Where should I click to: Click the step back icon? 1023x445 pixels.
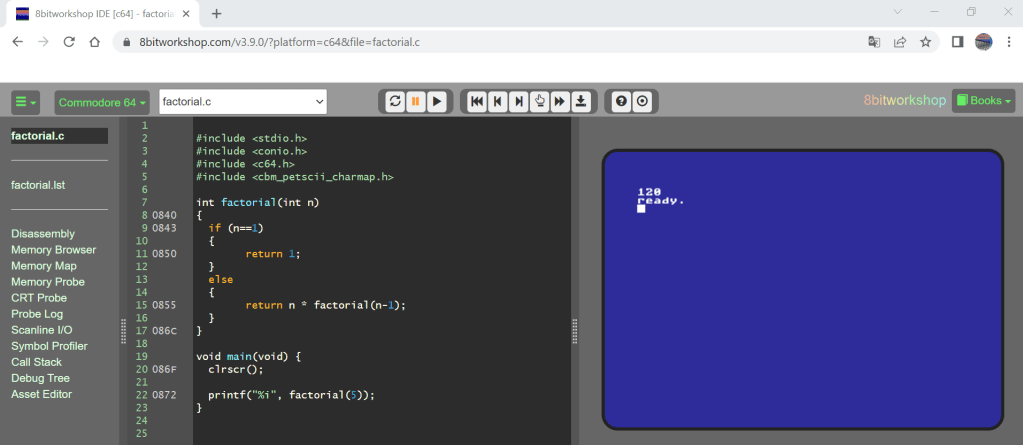pyautogui.click(x=498, y=101)
